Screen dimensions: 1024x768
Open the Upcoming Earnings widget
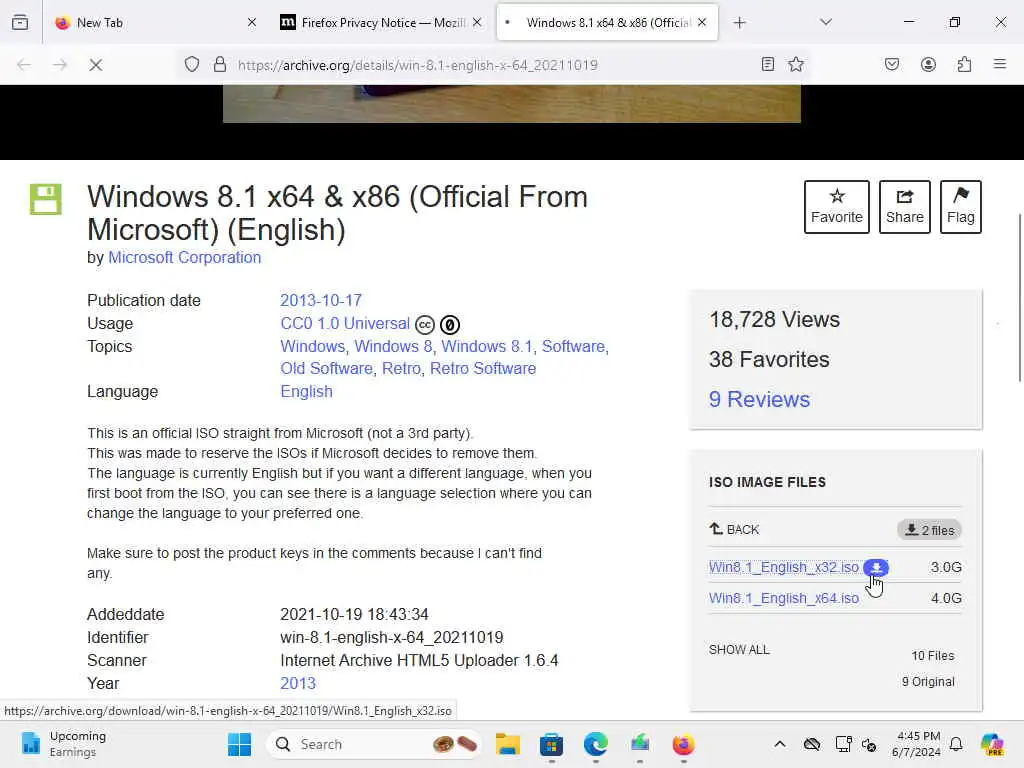click(63, 744)
